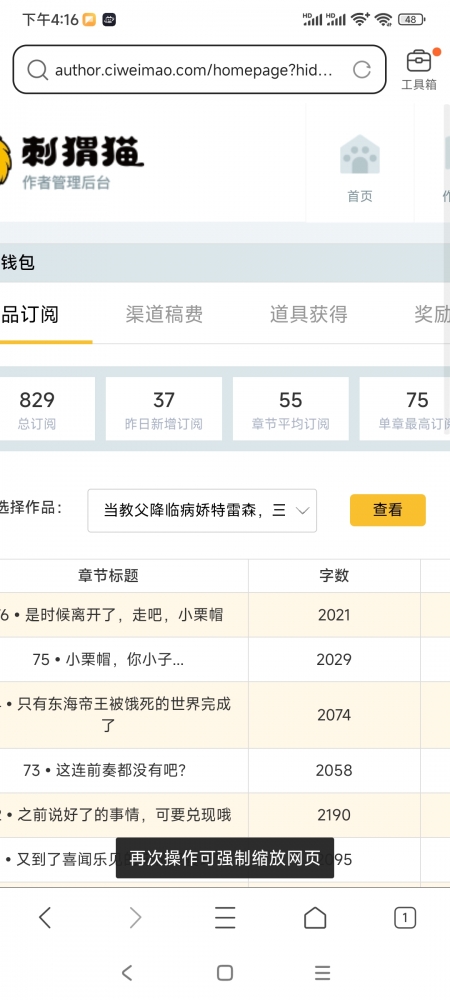Select chapter 75 • 小栗帽，你小子...
This screenshot has height=1000, width=450.
[108, 659]
